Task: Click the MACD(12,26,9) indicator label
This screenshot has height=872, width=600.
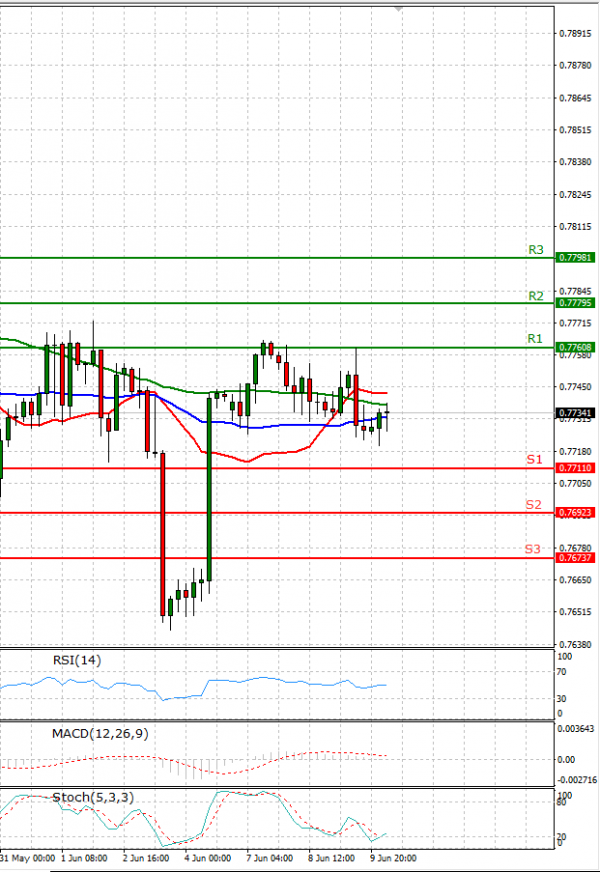Action: pyautogui.click(x=100, y=734)
